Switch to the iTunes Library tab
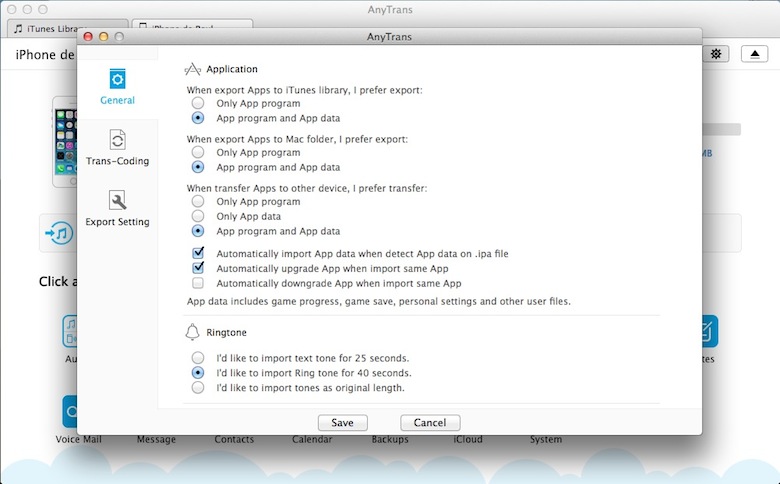The image size is (780, 484). point(68,28)
